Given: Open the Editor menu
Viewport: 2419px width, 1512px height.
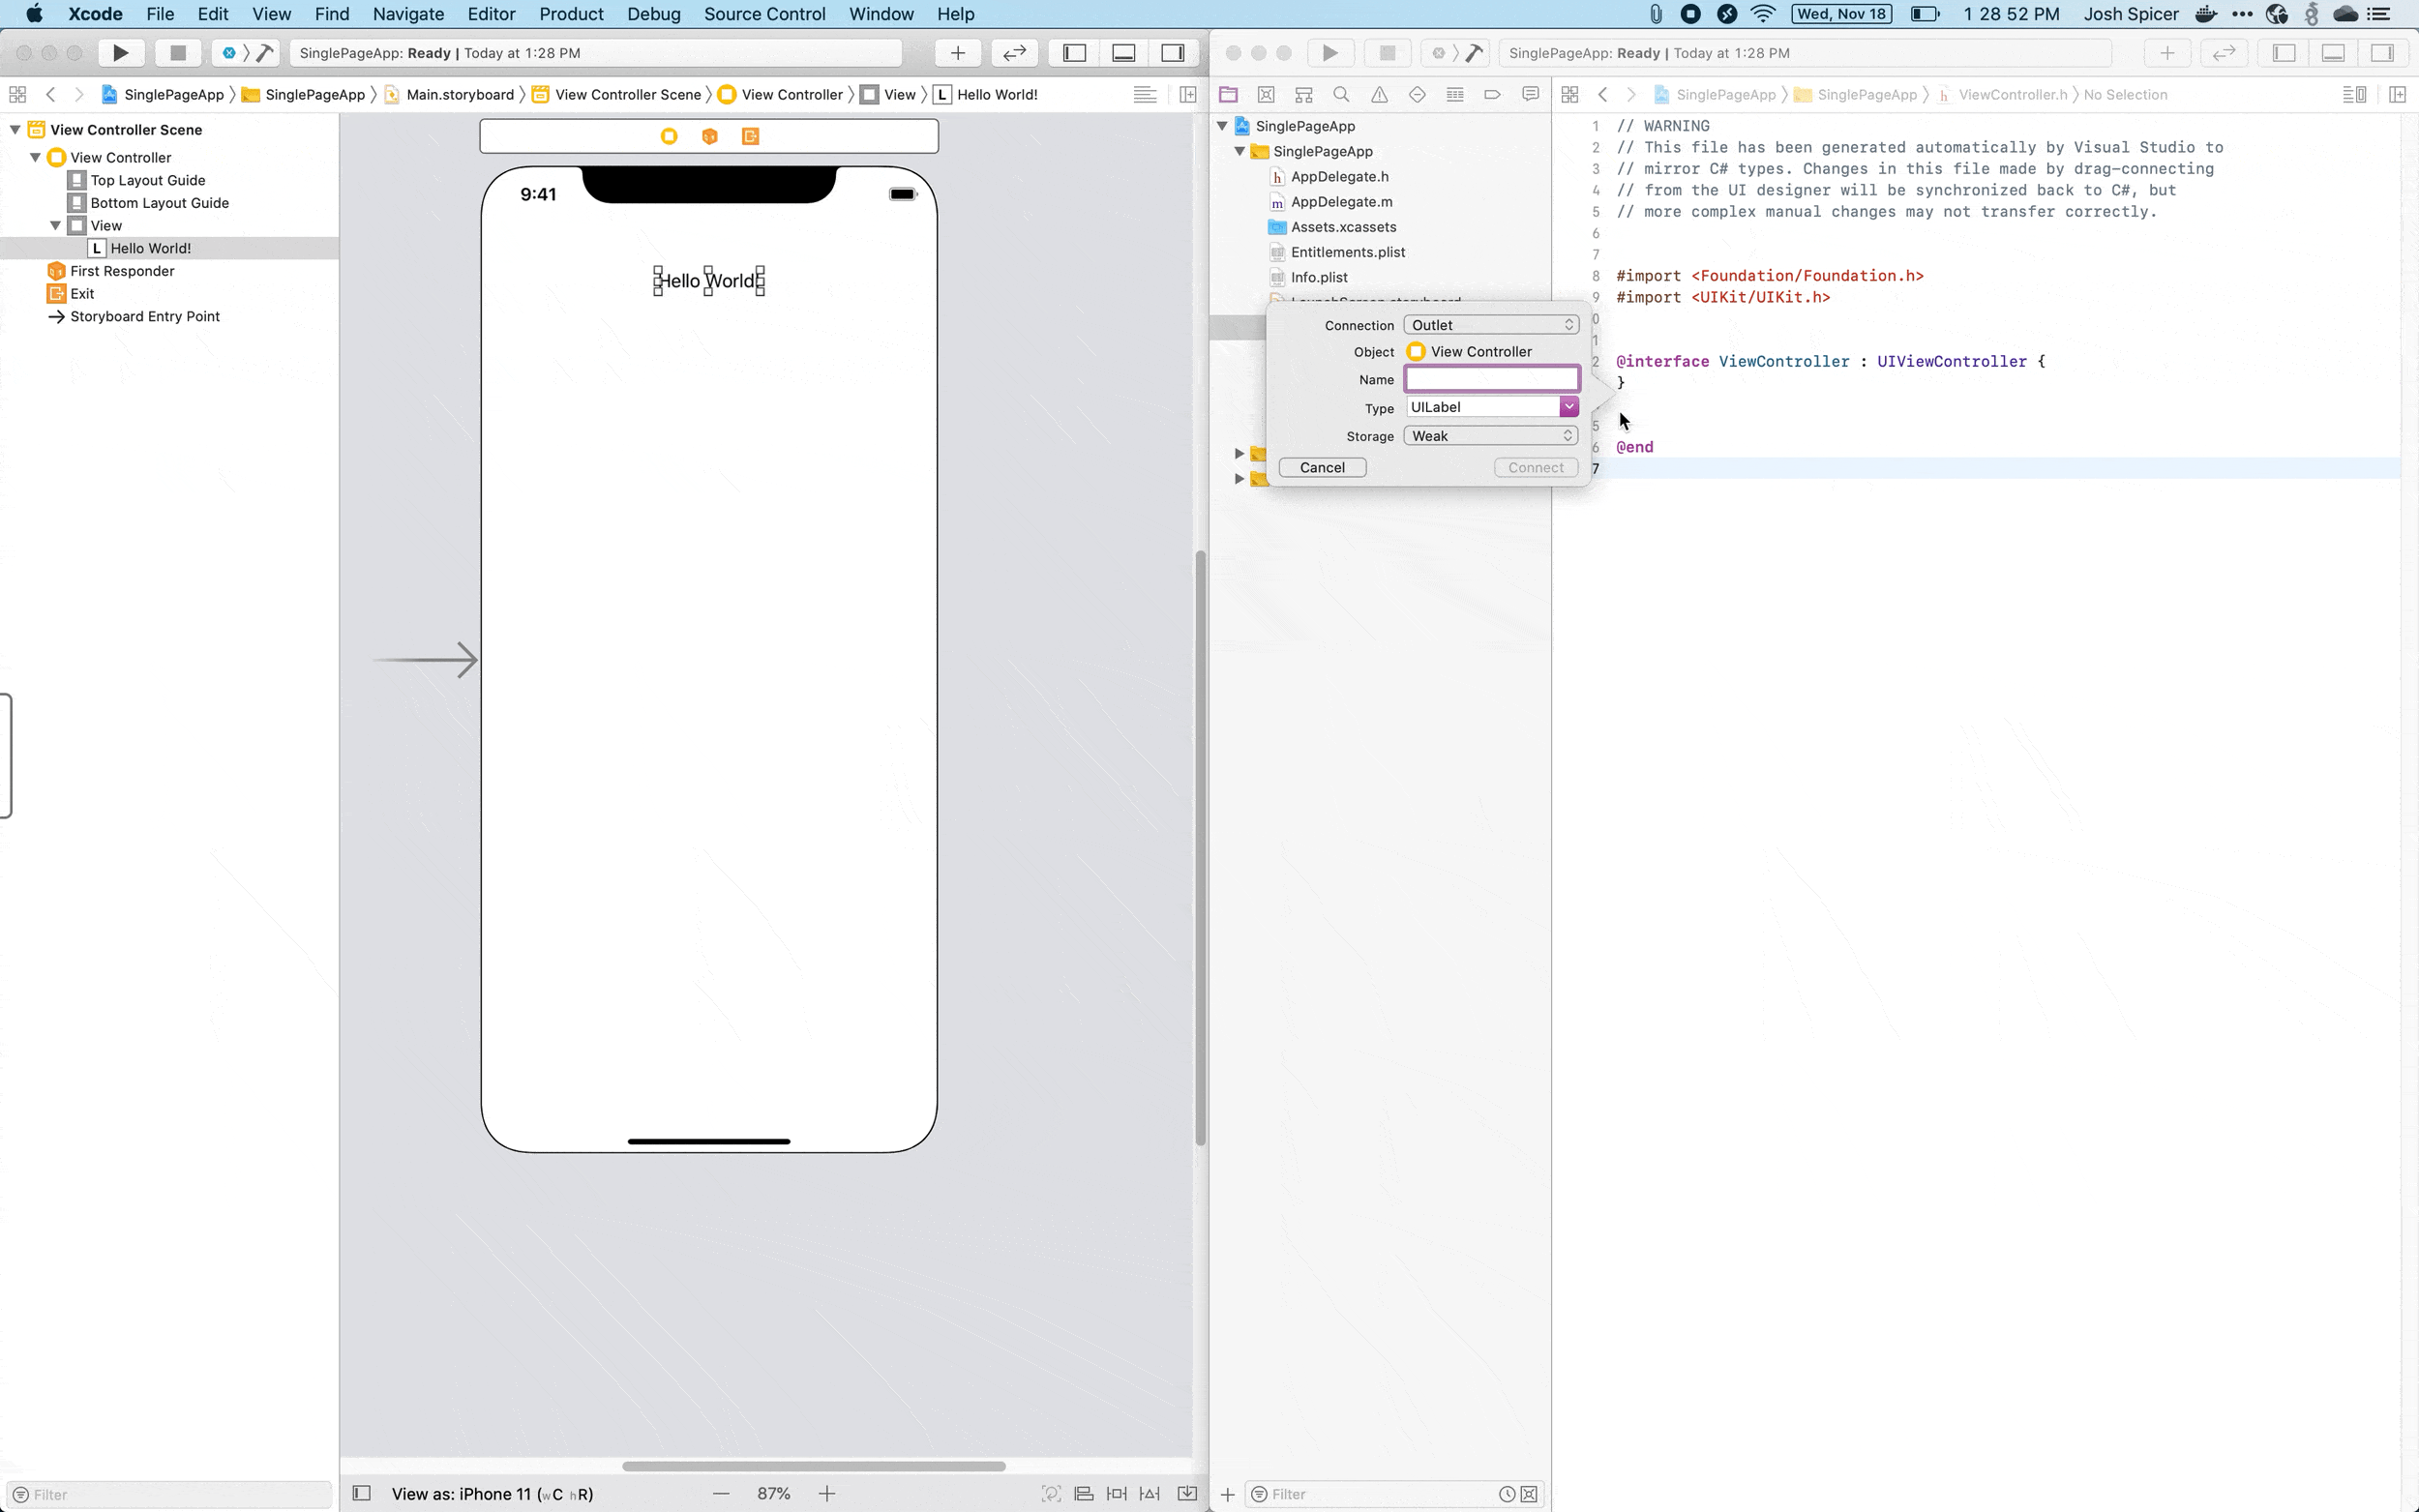Looking at the screenshot, I should [x=491, y=14].
